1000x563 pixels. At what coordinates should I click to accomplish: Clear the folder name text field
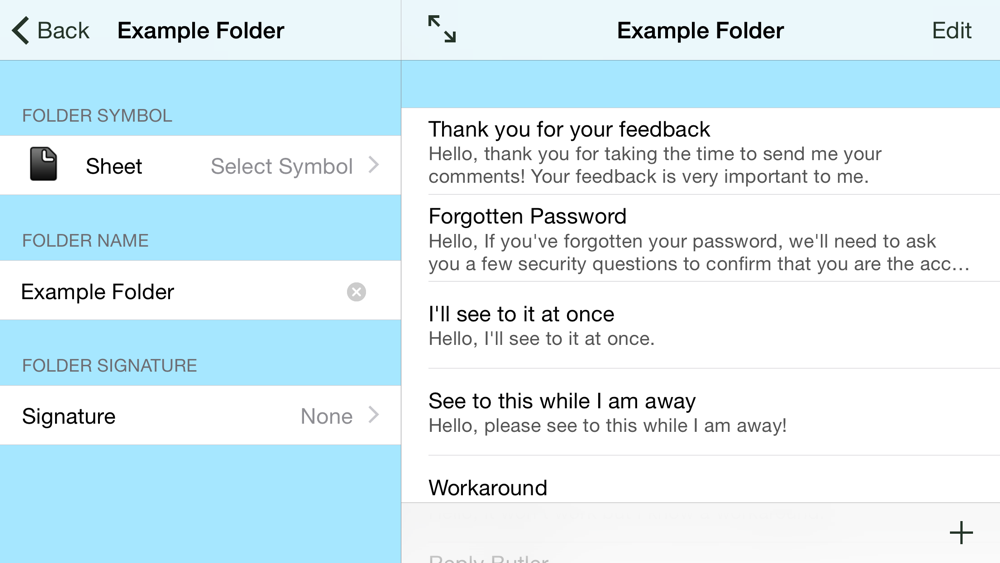tap(357, 292)
